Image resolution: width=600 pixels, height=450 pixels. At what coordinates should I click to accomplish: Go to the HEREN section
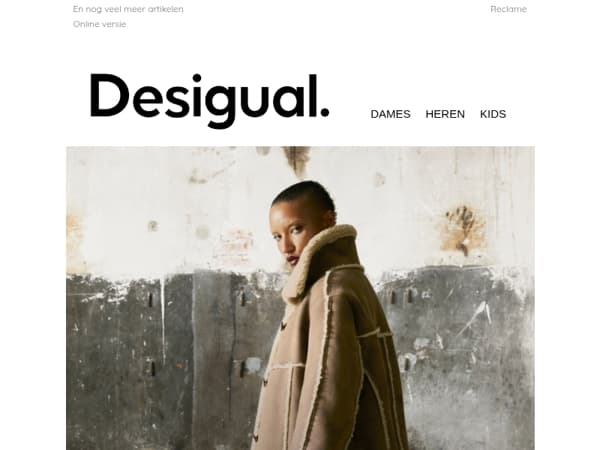pyautogui.click(x=445, y=114)
